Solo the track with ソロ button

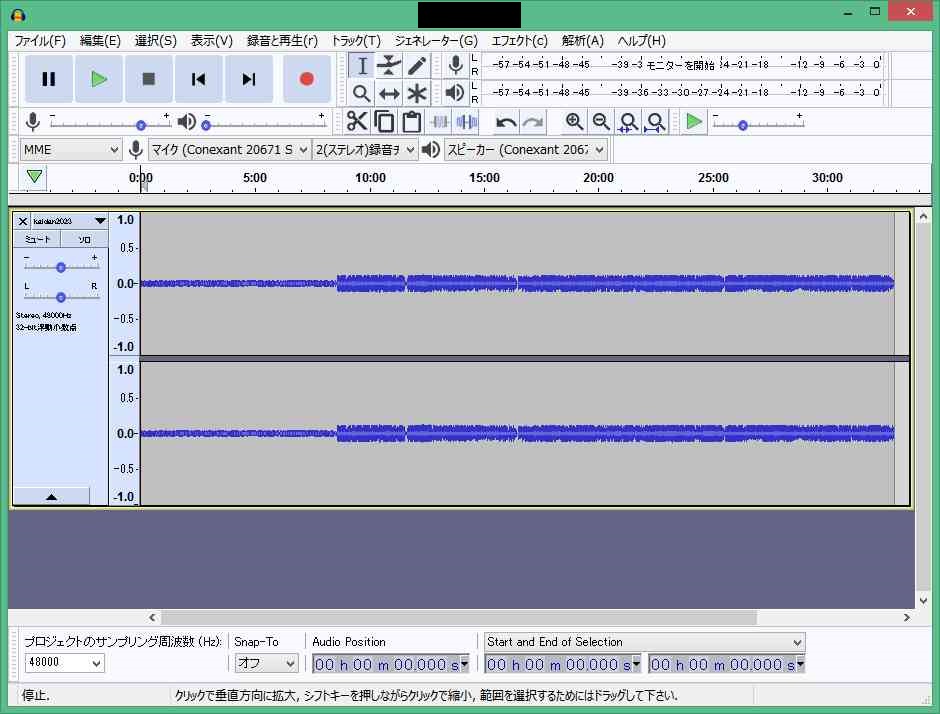coord(85,239)
